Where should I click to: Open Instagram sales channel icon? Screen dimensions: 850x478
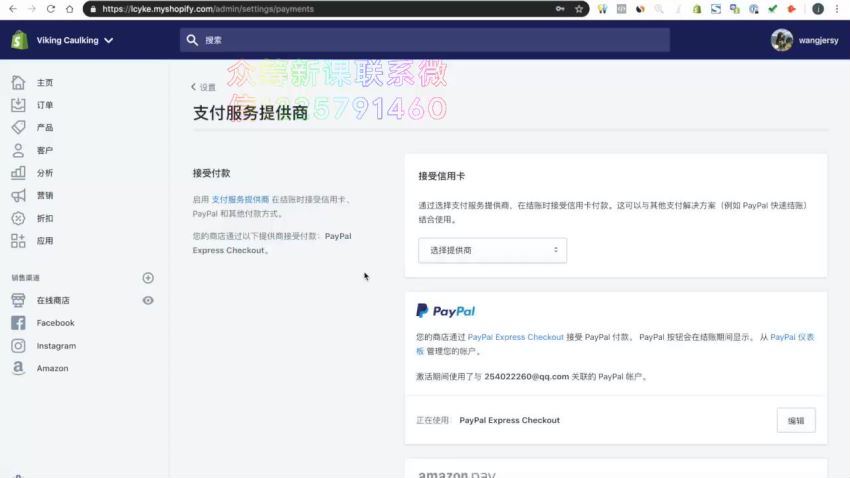[18, 346]
